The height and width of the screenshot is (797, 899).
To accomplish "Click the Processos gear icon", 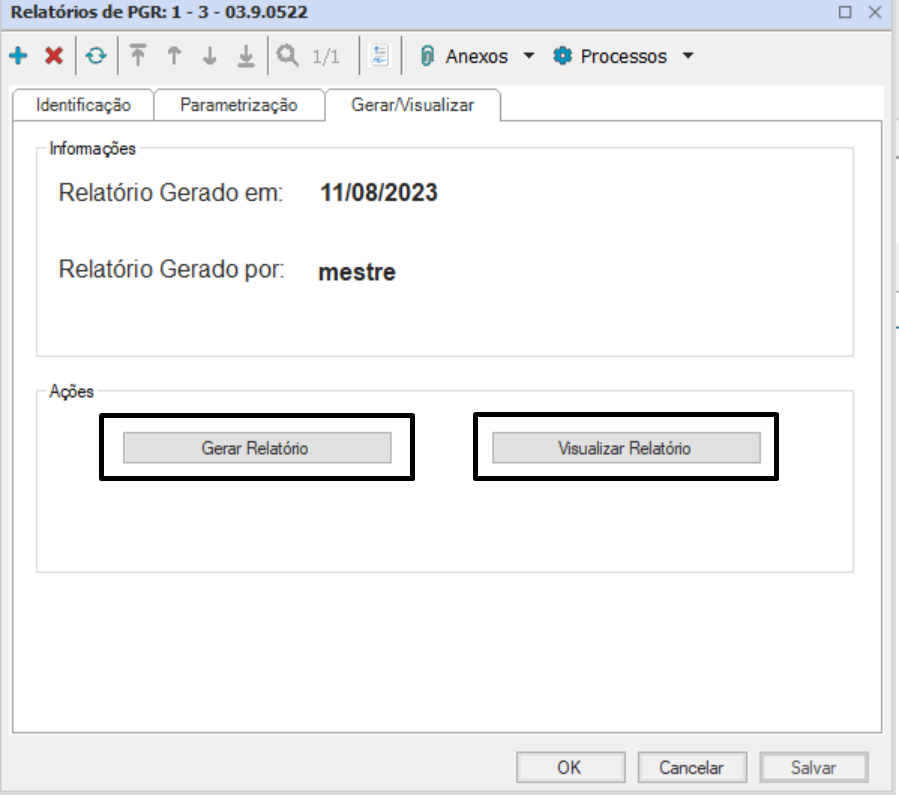I will click(x=562, y=56).
